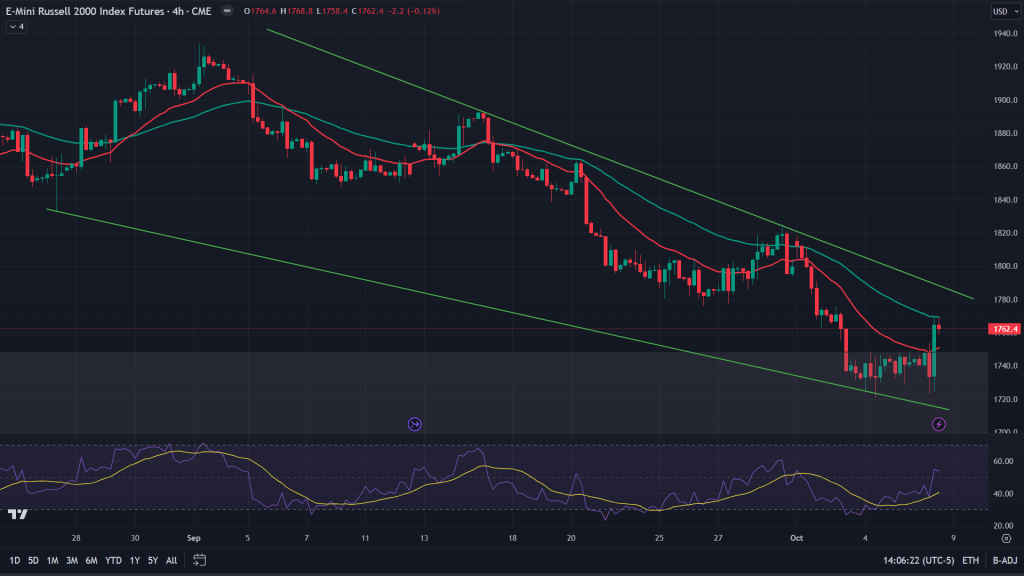Click the TradingView logo icon
This screenshot has width=1024, height=576.
pos(17,514)
